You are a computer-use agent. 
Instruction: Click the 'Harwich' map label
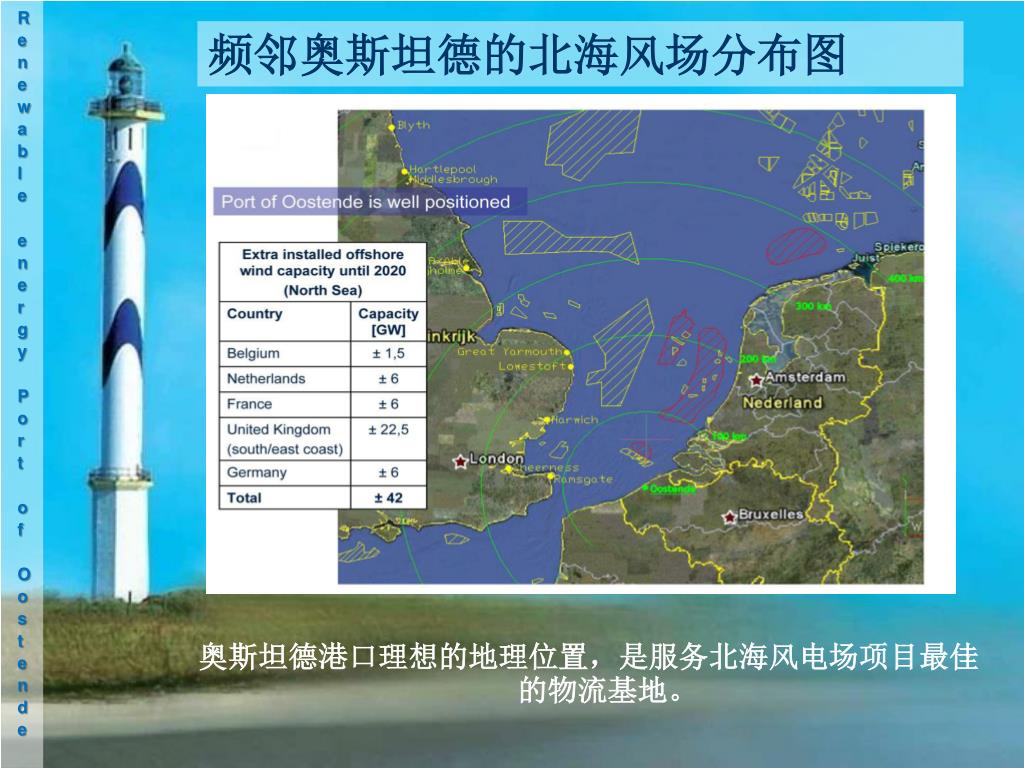(x=575, y=420)
